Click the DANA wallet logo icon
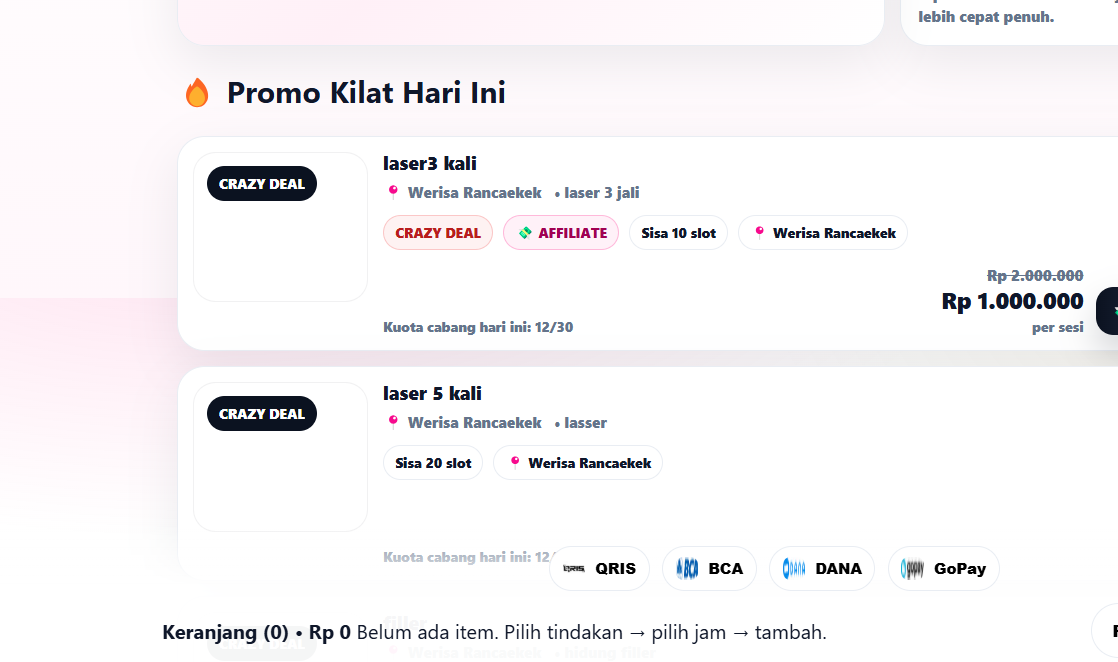 coord(794,569)
